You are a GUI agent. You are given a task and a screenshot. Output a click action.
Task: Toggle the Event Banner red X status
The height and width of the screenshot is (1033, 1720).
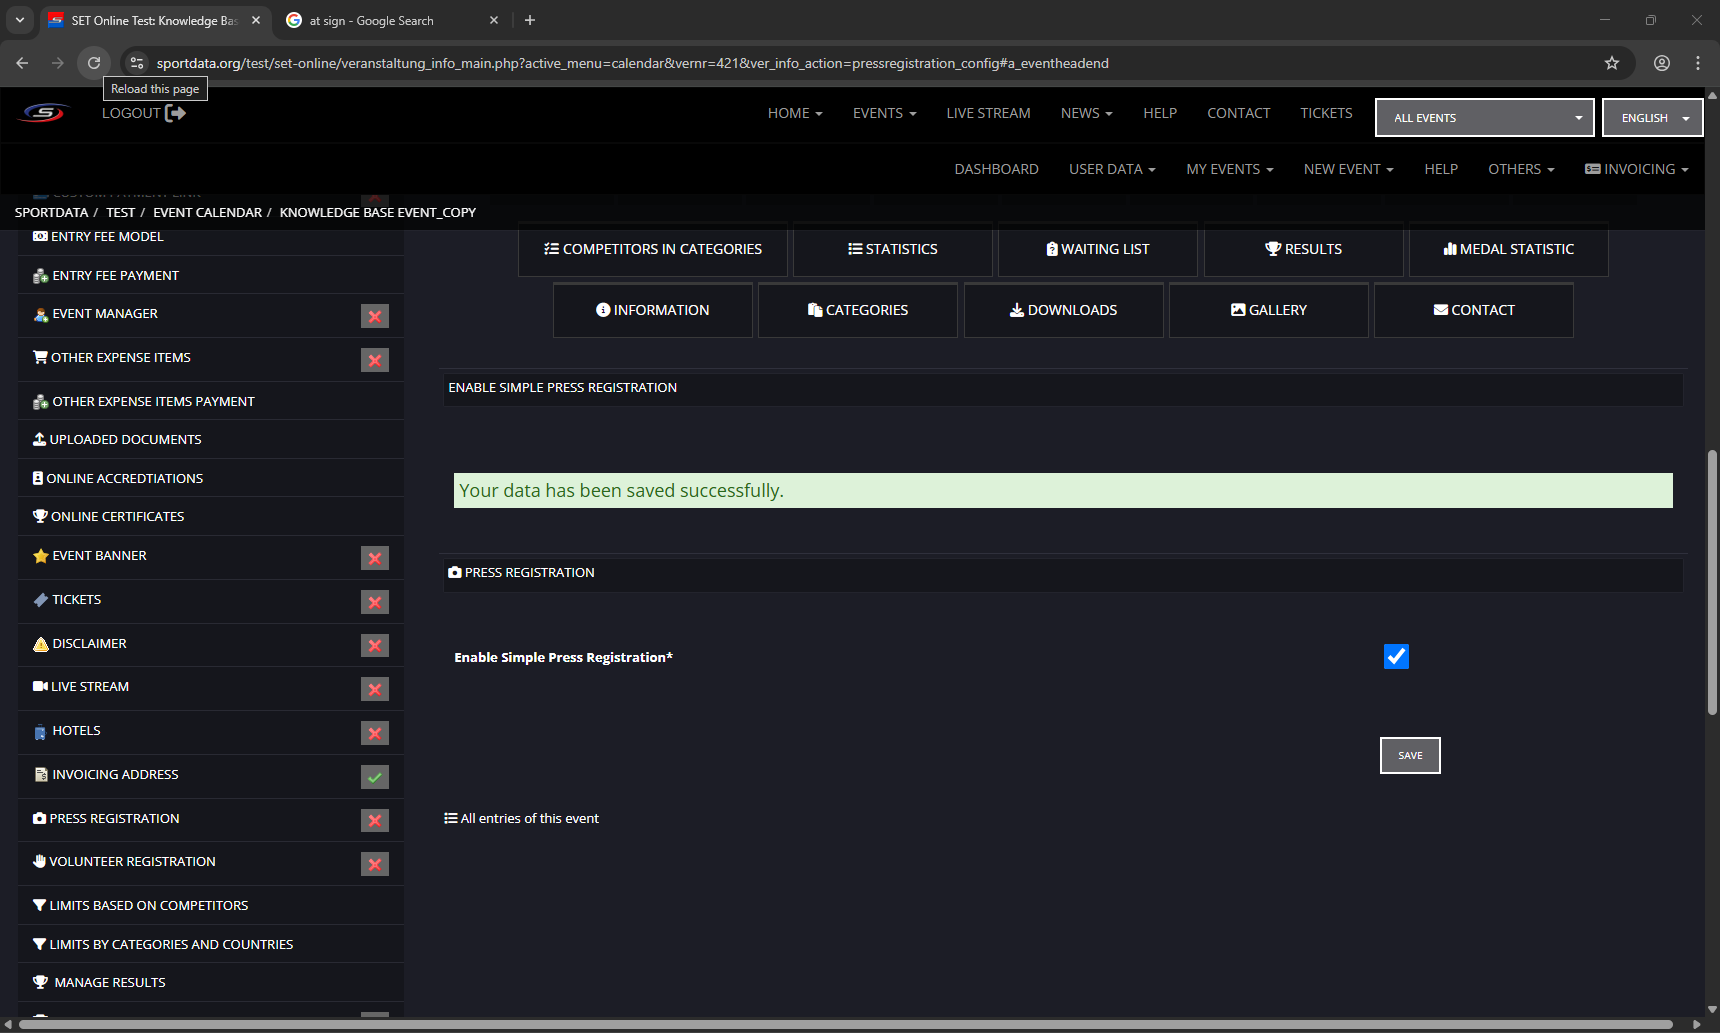375,558
